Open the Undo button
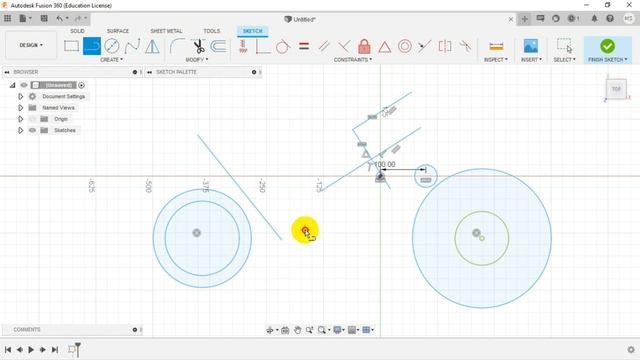 (60, 18)
